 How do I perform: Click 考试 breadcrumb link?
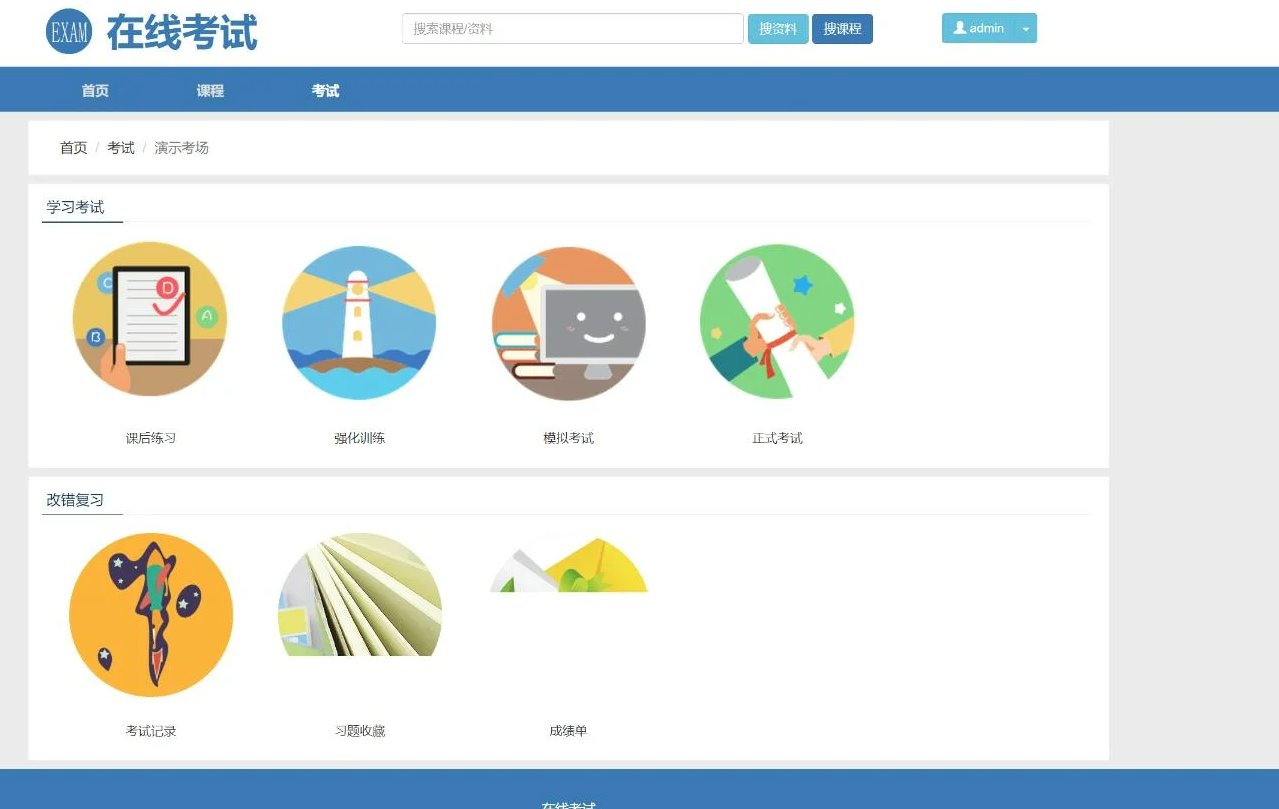click(121, 148)
